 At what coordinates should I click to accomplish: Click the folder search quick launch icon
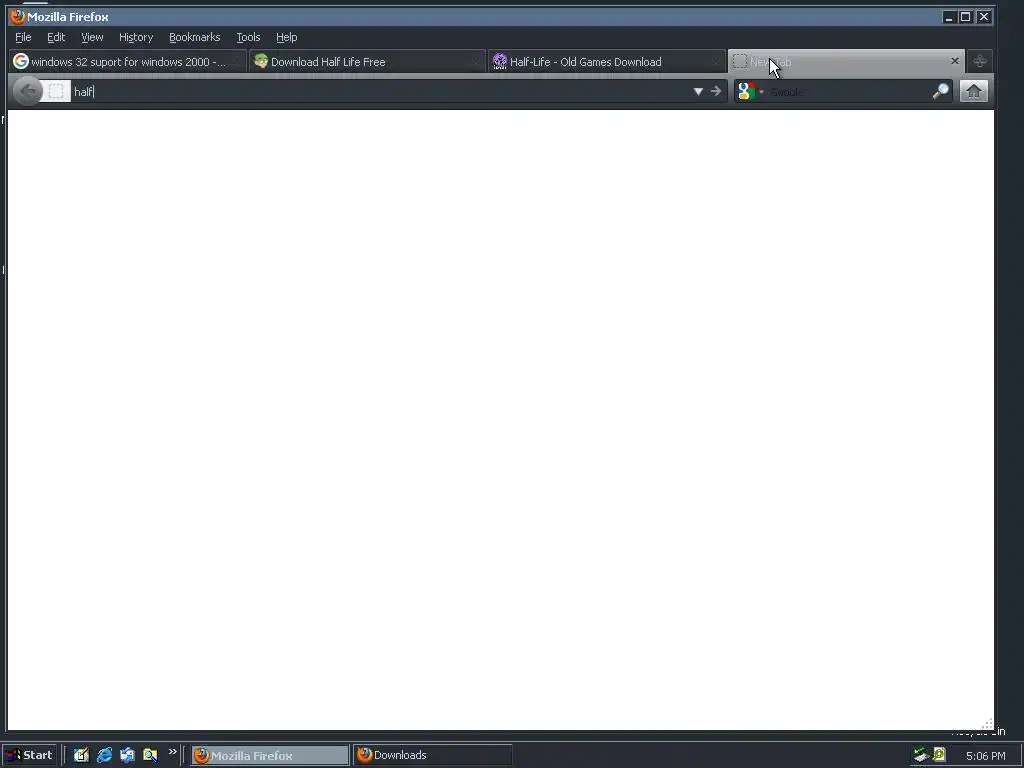point(150,755)
